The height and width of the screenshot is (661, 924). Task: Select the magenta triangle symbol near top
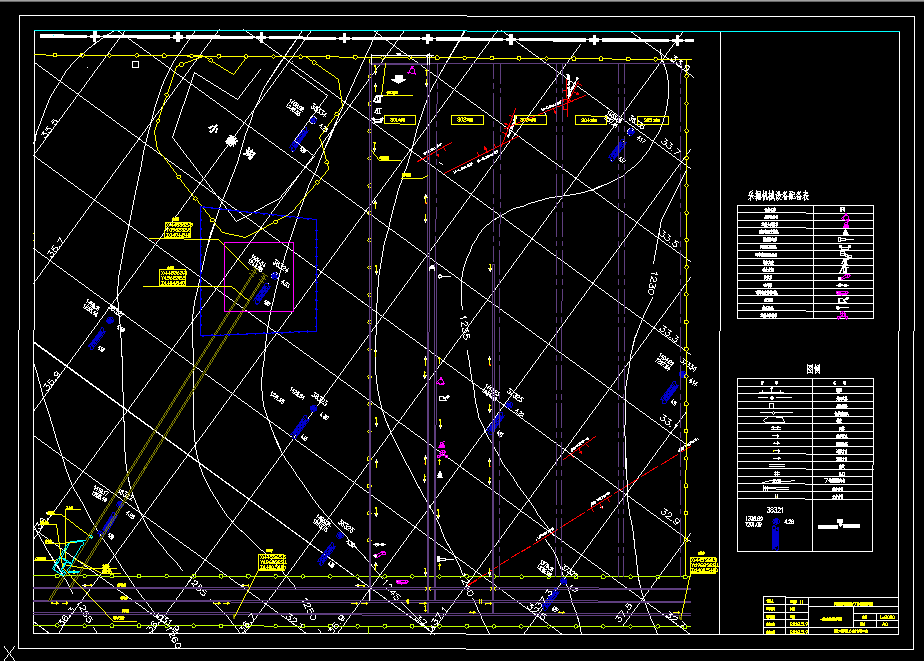[x=413, y=71]
